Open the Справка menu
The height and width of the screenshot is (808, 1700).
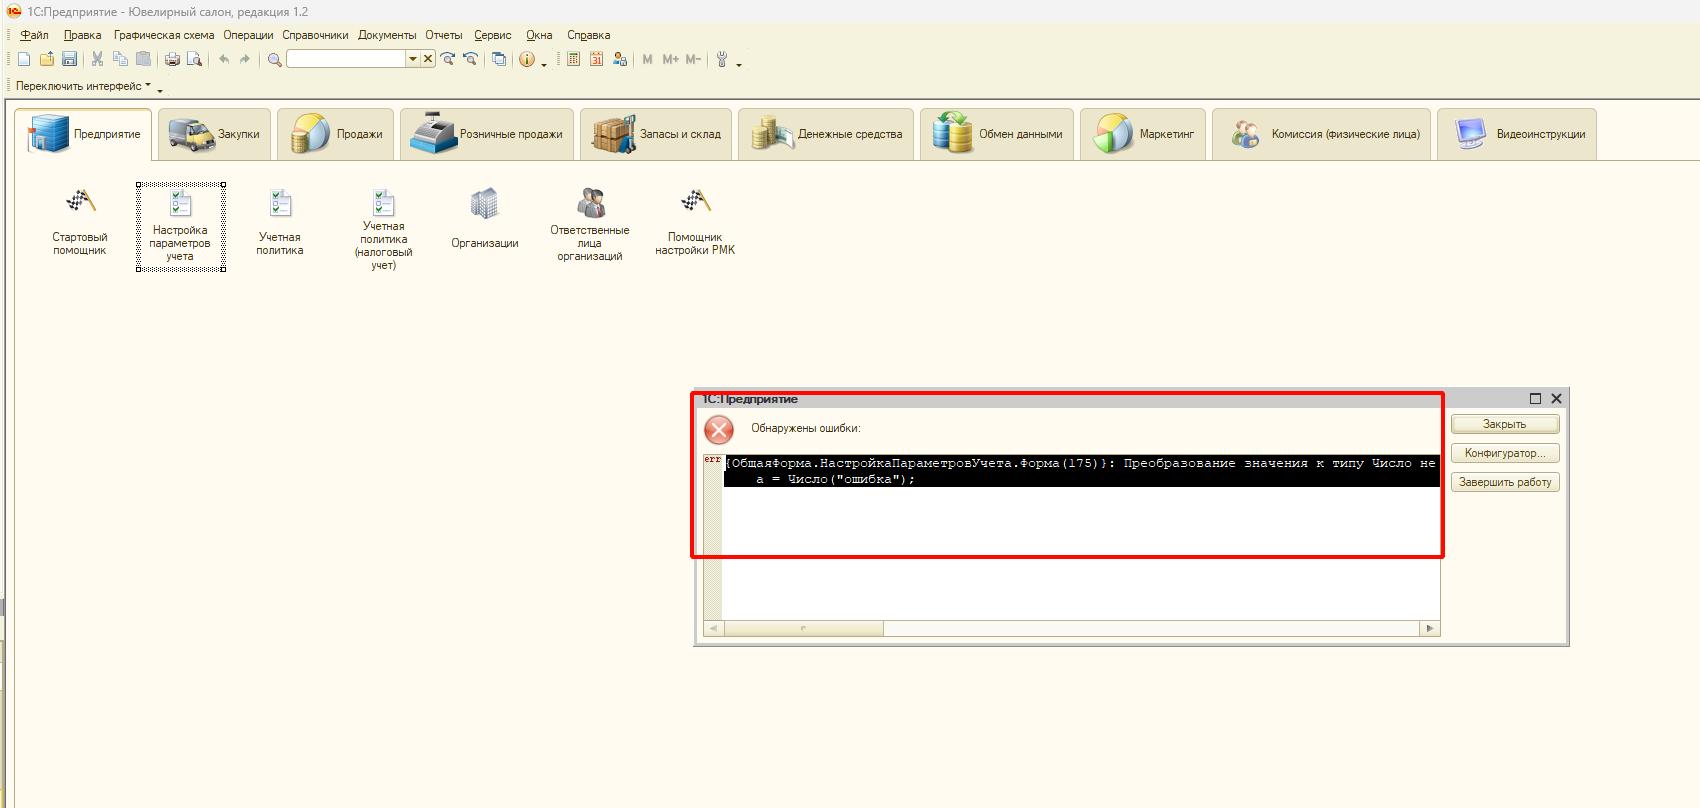(588, 35)
